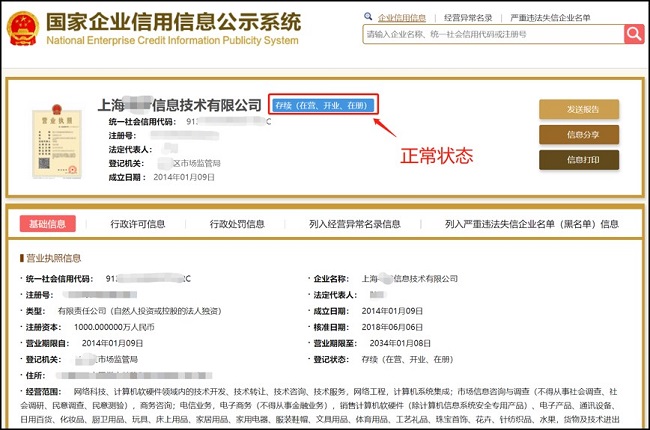Click the 营业执照信息 section heading
The width and height of the screenshot is (650, 430).
coord(51,258)
